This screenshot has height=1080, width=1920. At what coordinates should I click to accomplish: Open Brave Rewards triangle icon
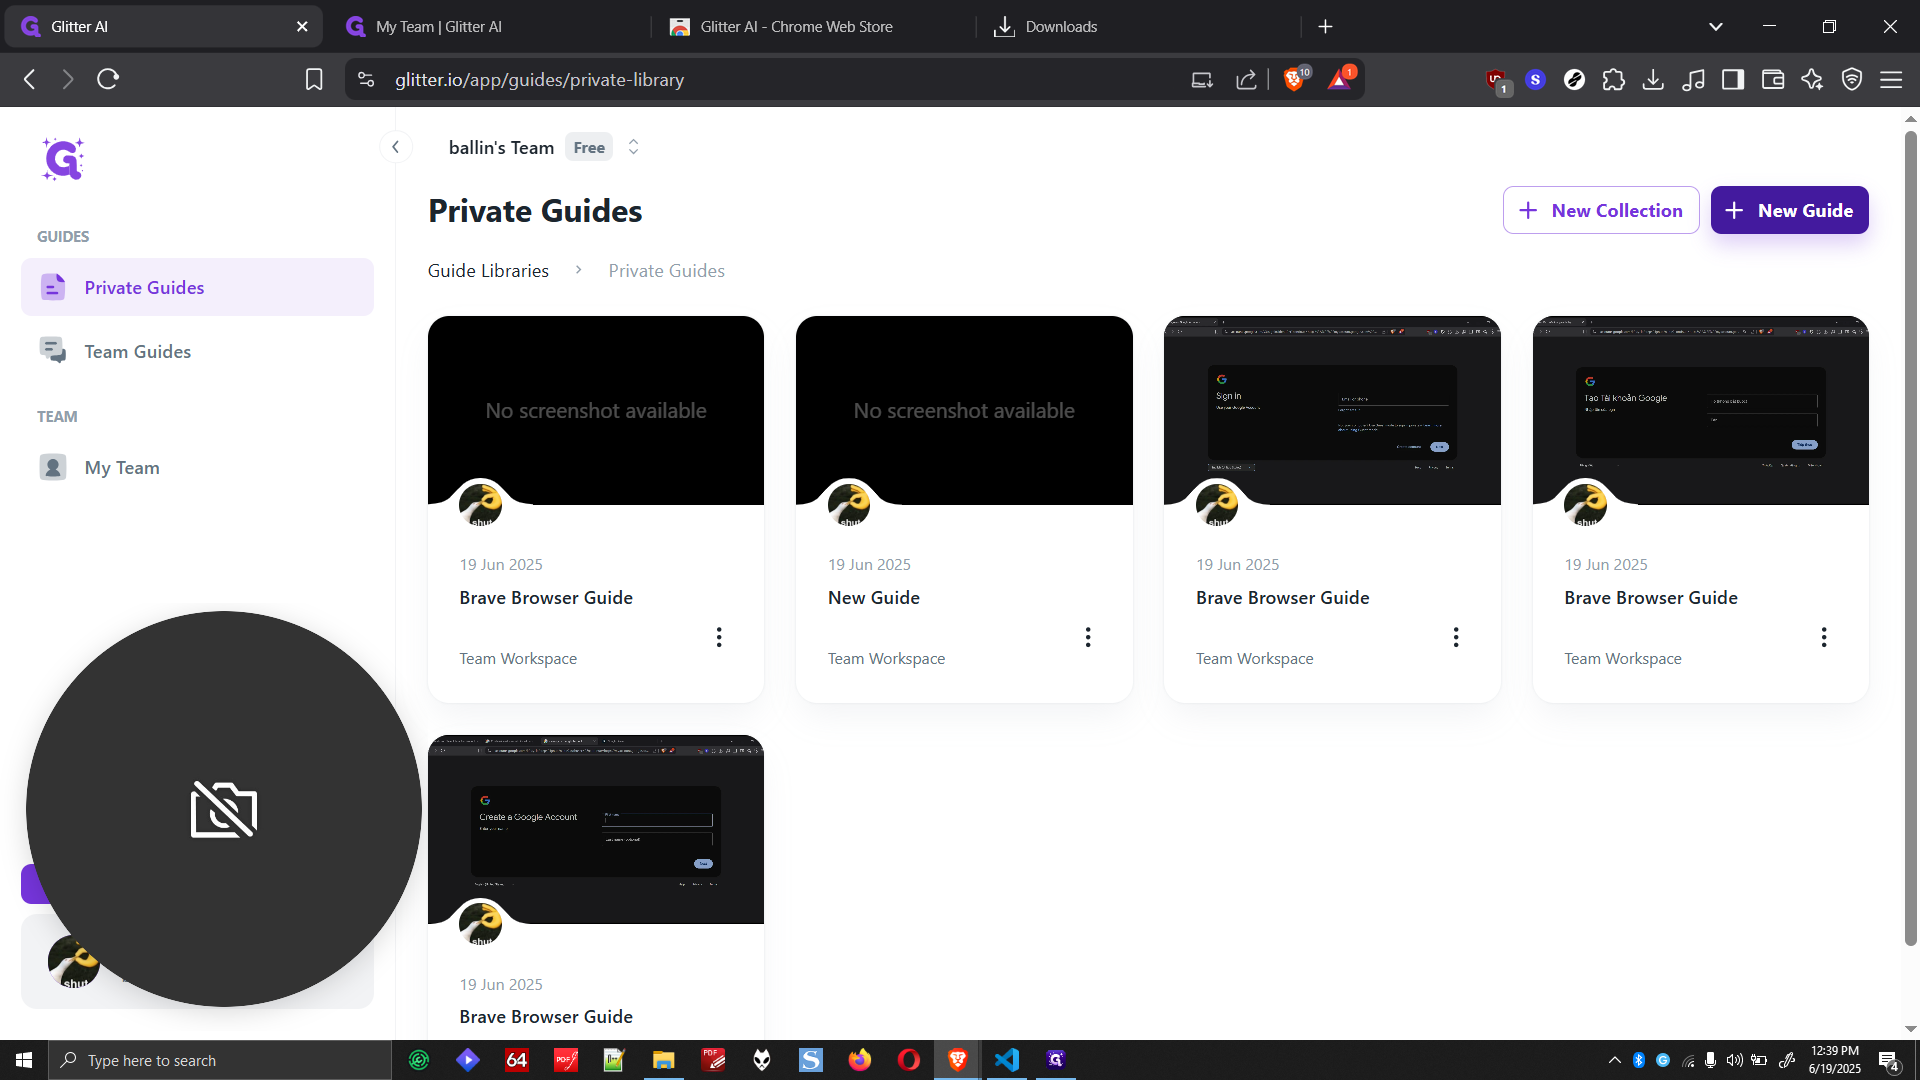(x=1340, y=78)
